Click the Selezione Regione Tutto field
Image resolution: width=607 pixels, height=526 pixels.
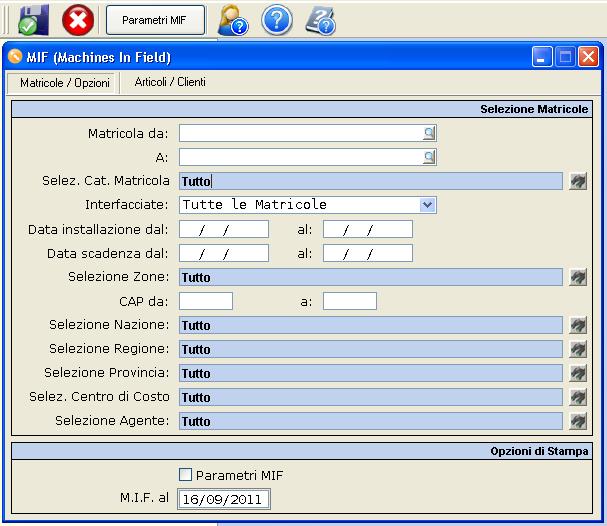click(370, 349)
